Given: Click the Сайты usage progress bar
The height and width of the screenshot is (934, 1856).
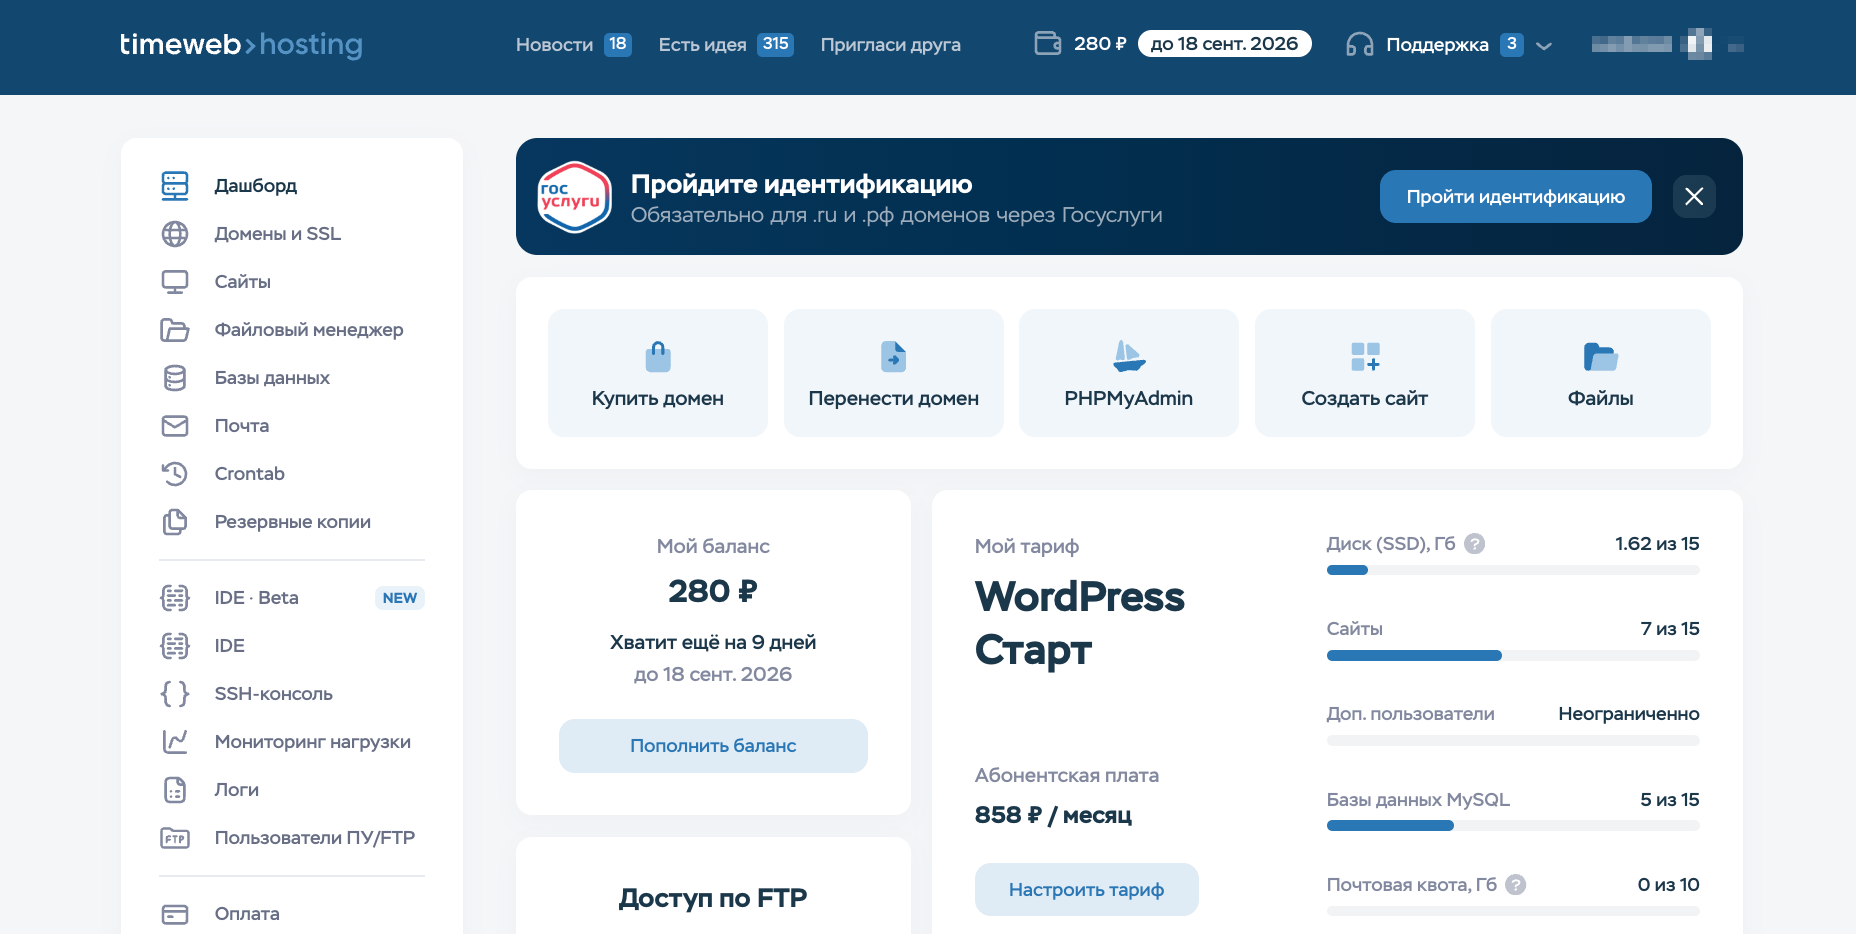Looking at the screenshot, I should (x=1513, y=655).
